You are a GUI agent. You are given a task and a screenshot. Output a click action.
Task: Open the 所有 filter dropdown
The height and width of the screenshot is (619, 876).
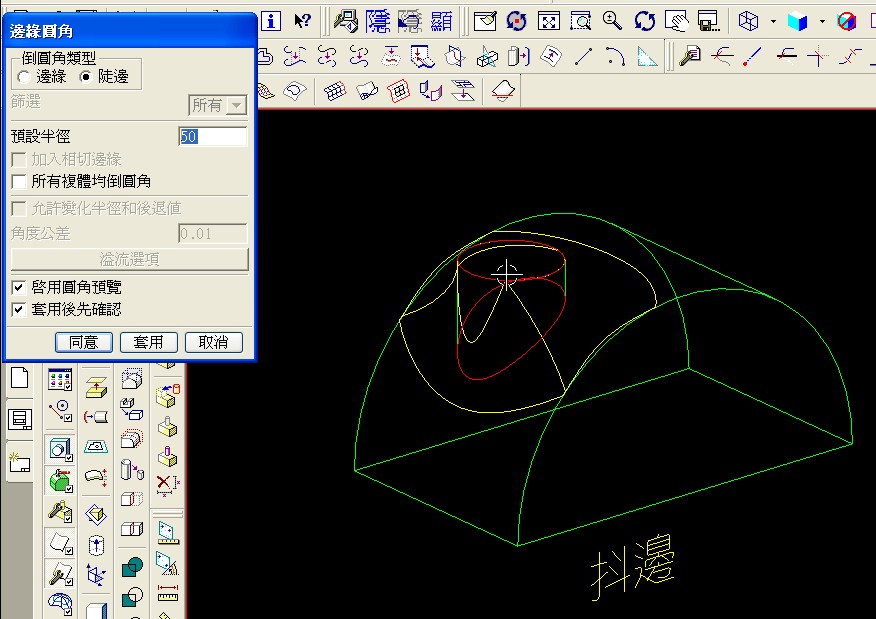[x=218, y=105]
